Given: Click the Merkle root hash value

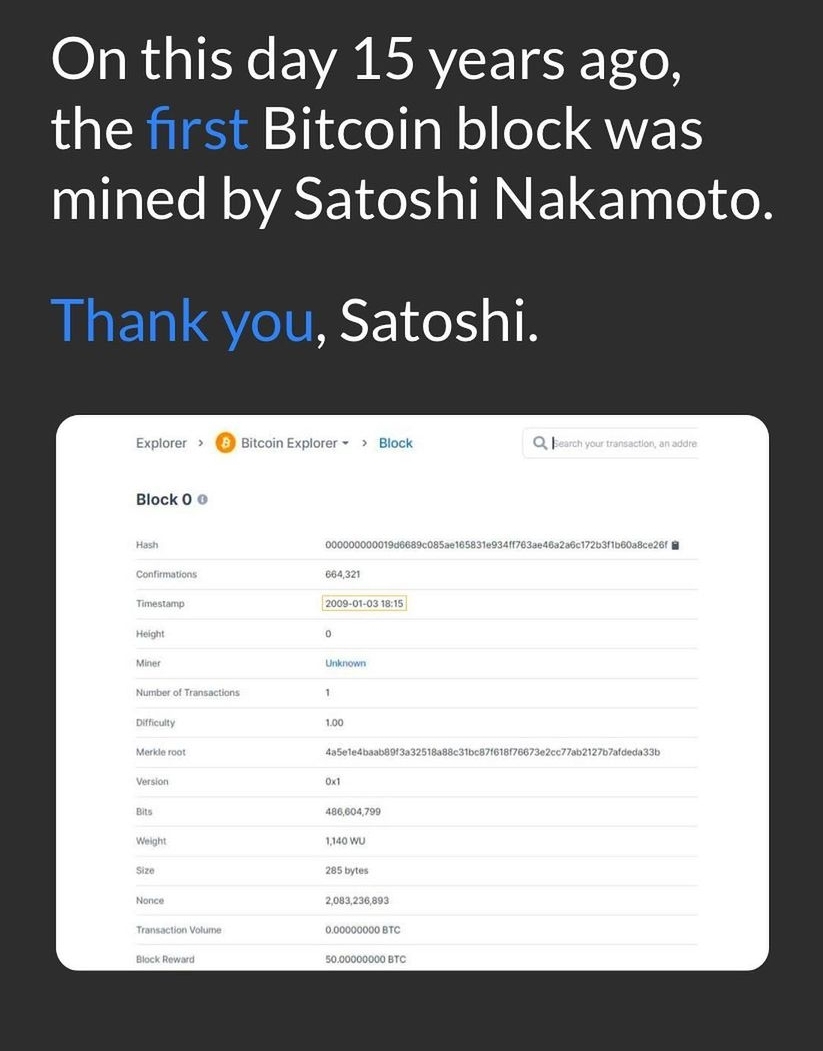Looking at the screenshot, I should pos(492,752).
